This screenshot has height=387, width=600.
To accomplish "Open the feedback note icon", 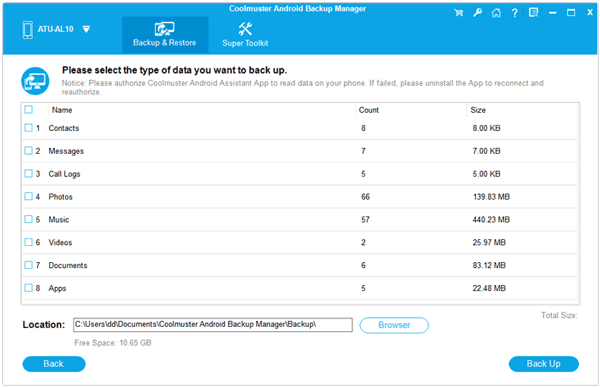I will [x=533, y=13].
